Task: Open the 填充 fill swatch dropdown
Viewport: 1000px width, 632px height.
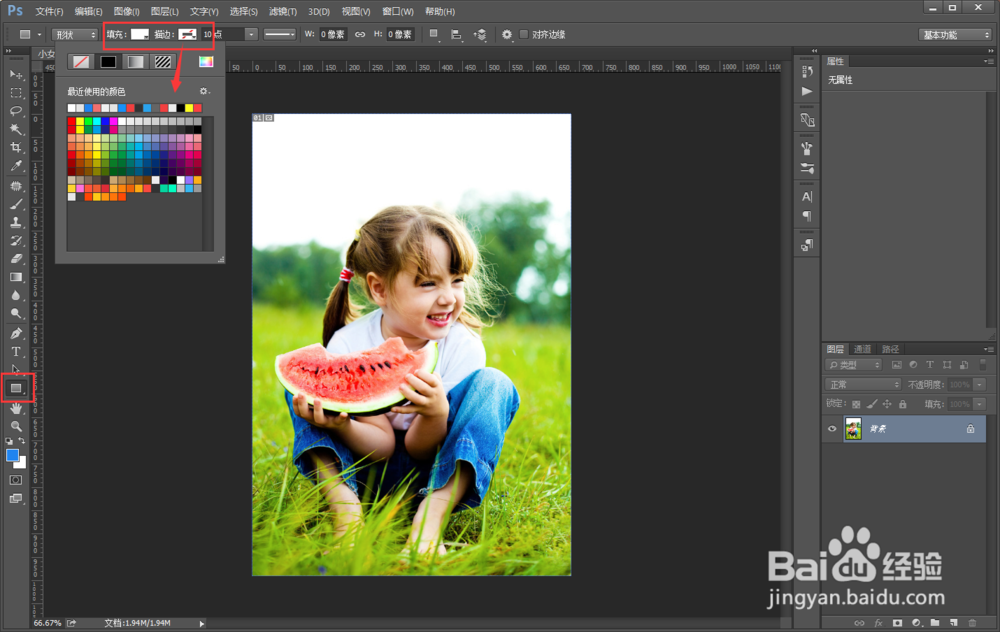Action: [140, 34]
